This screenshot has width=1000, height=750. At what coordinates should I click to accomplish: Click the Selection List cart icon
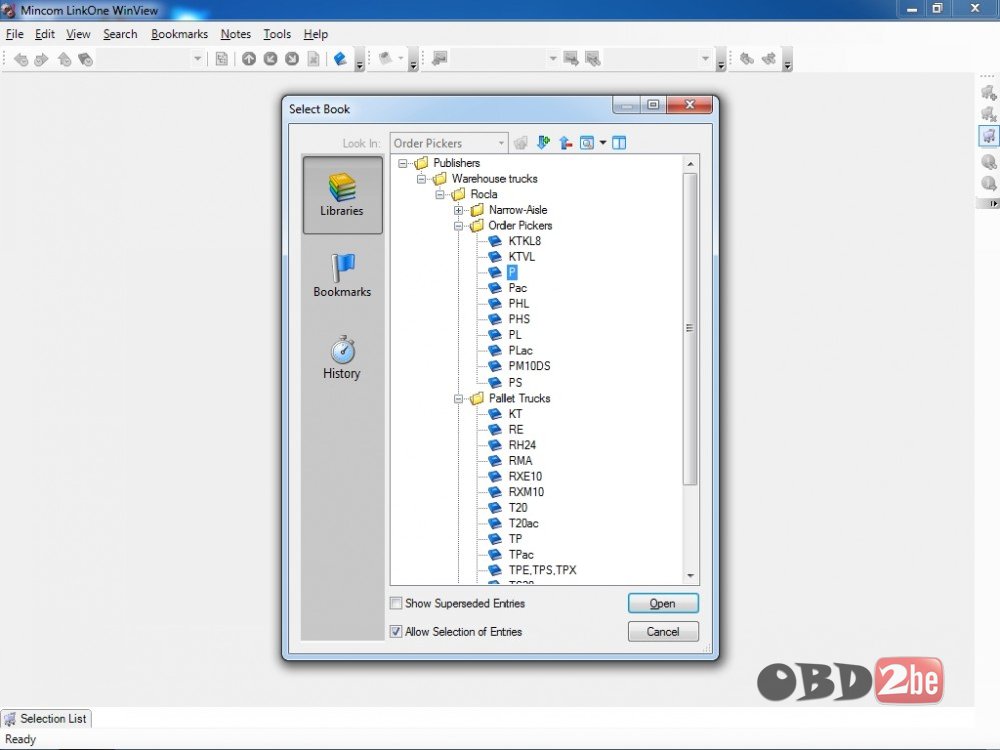(10, 719)
